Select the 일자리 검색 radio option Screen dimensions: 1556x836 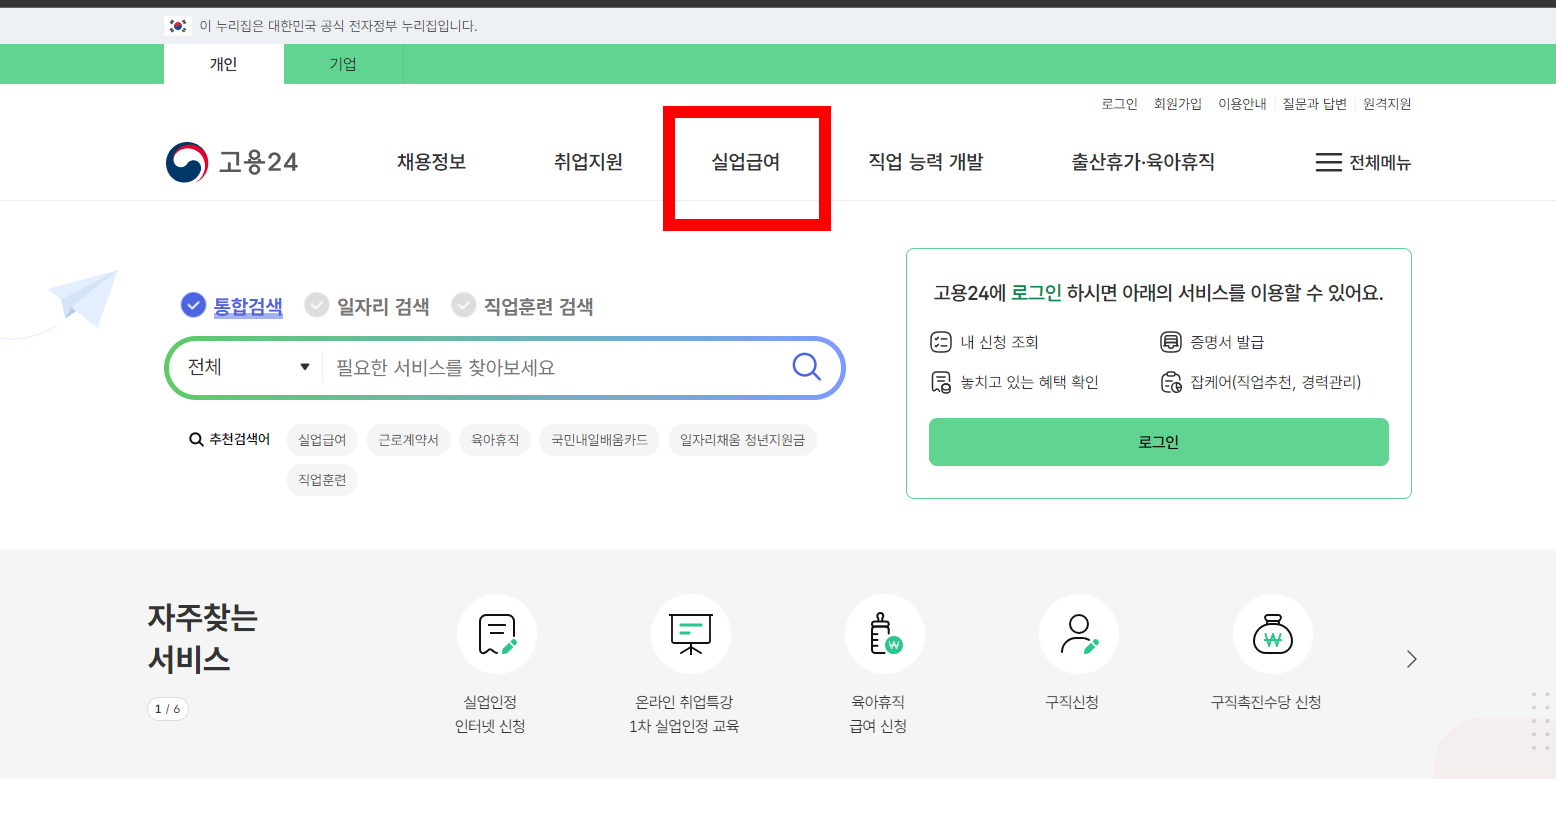[317, 305]
